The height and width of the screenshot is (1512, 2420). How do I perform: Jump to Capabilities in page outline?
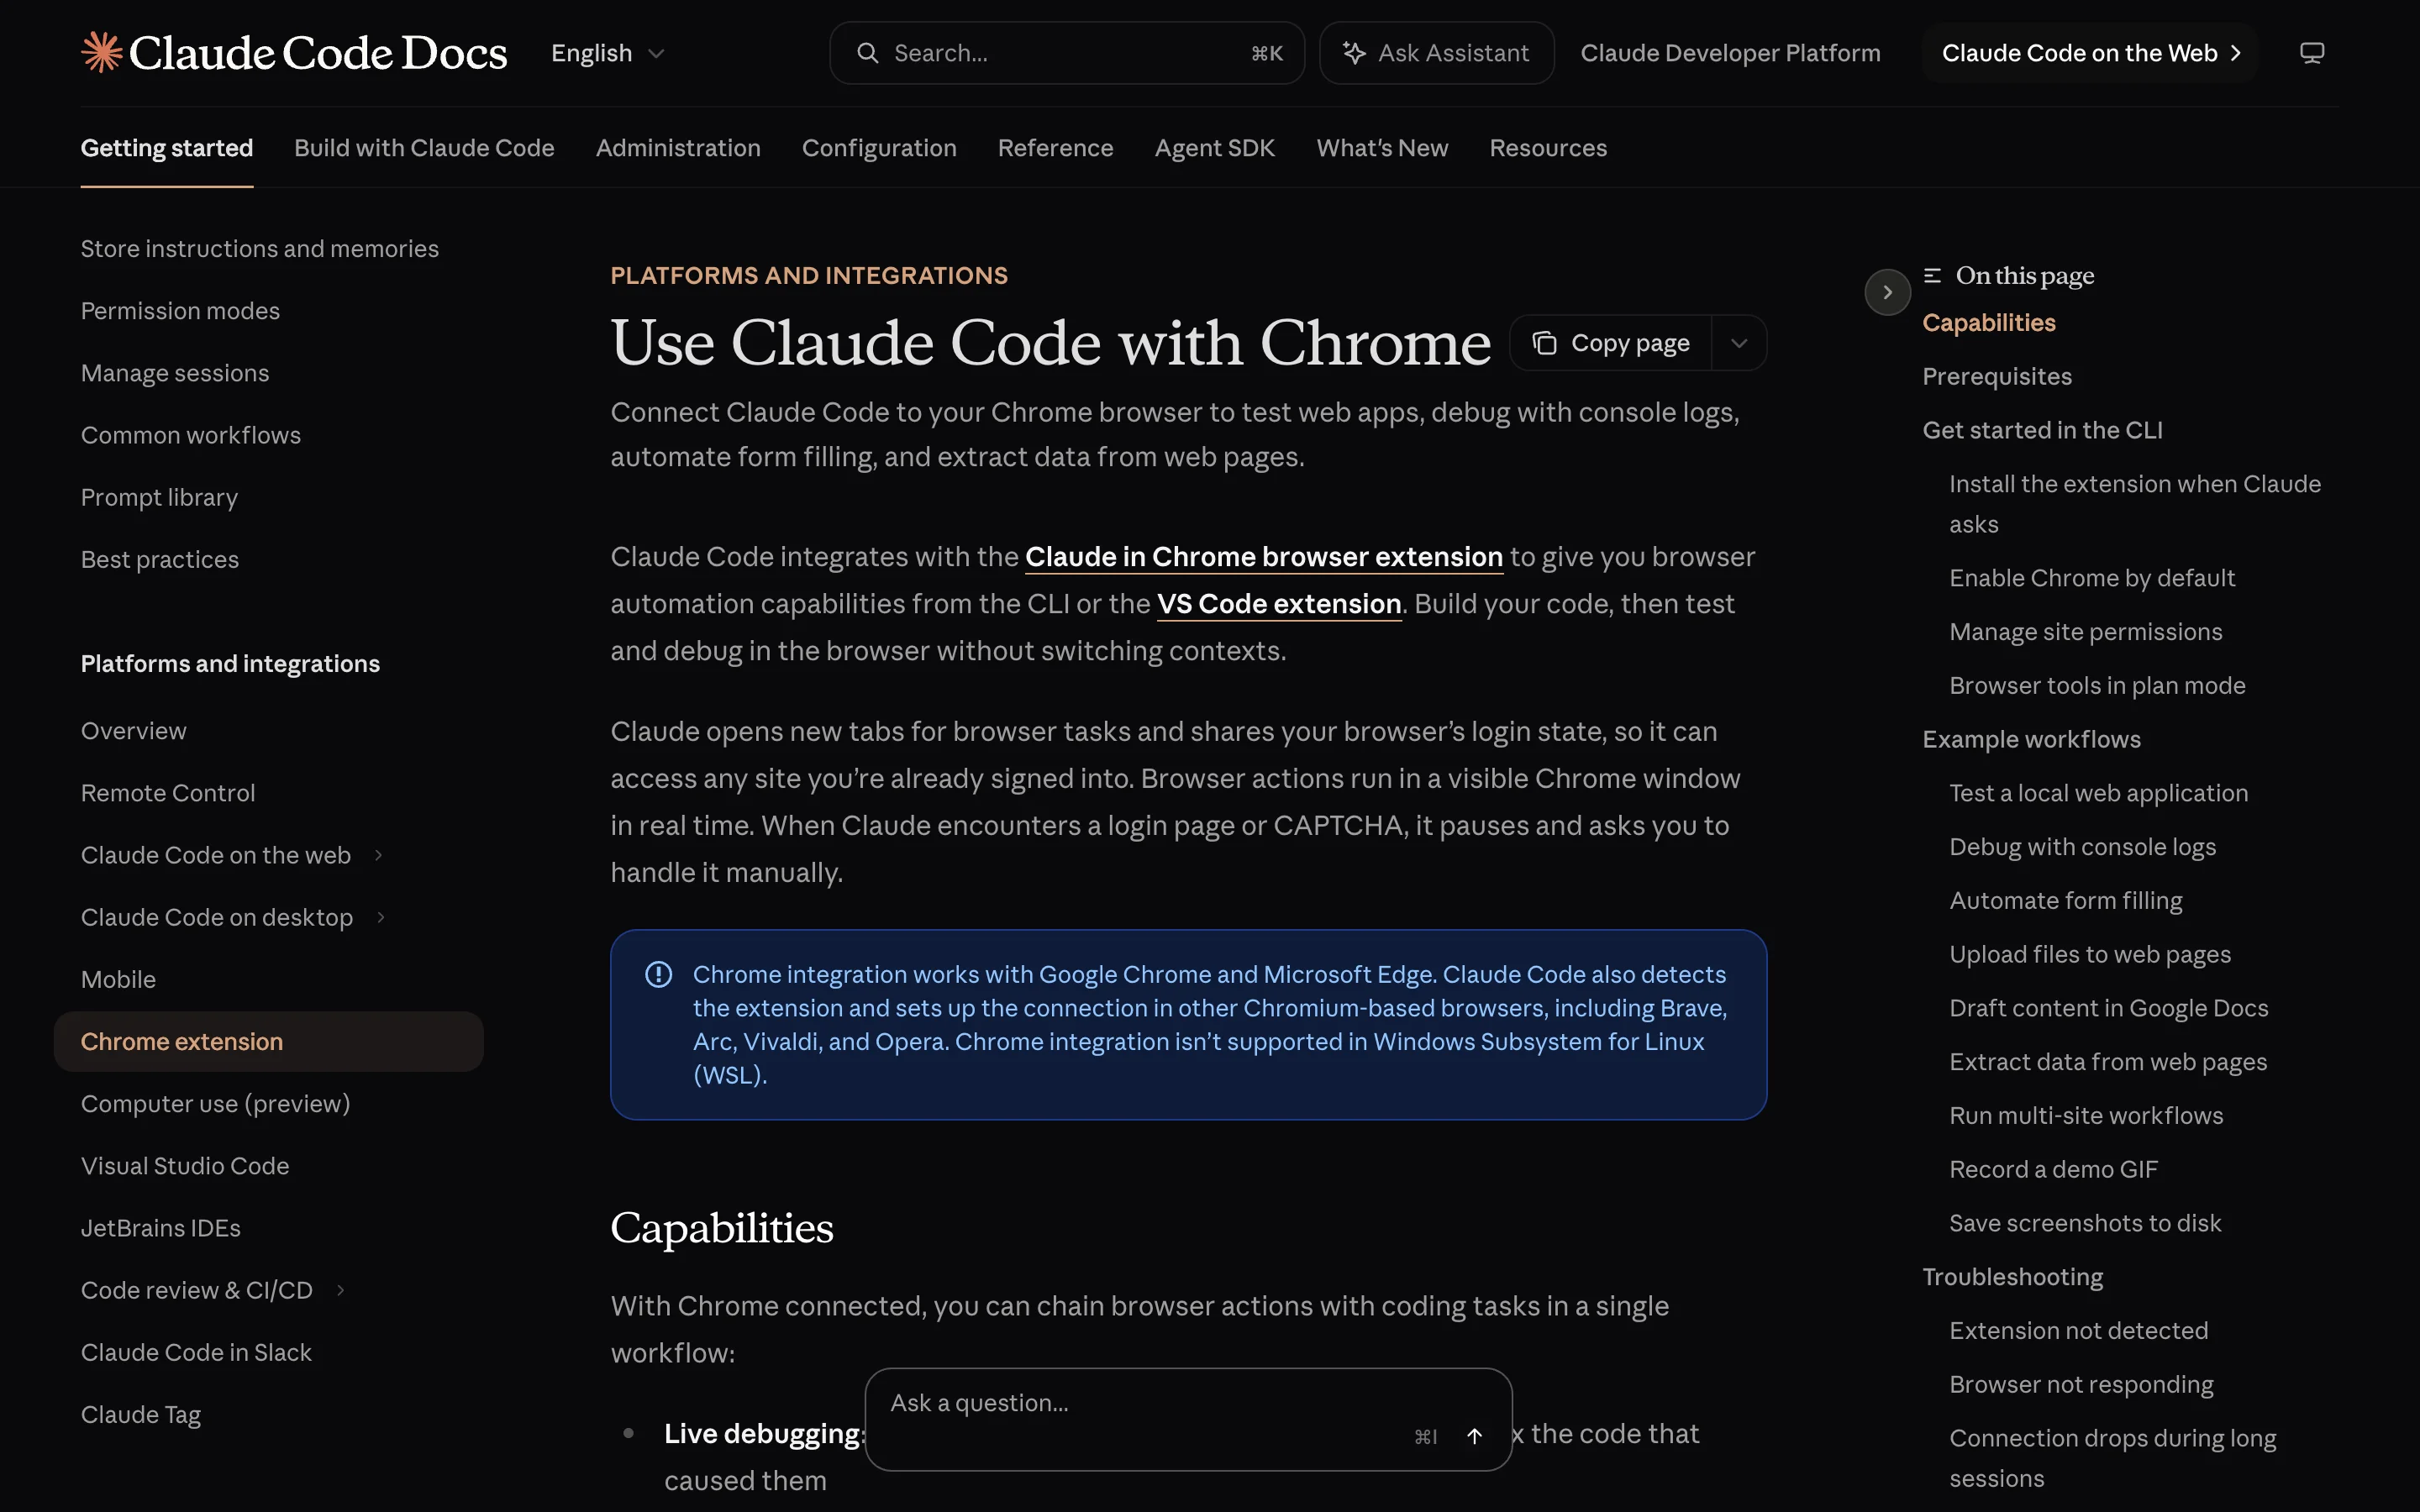coord(1989,322)
